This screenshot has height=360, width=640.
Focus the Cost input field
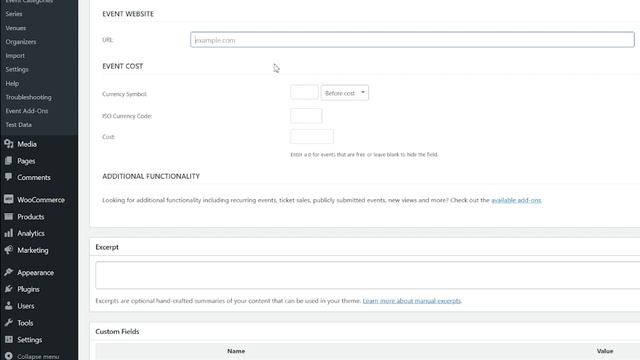click(312, 136)
